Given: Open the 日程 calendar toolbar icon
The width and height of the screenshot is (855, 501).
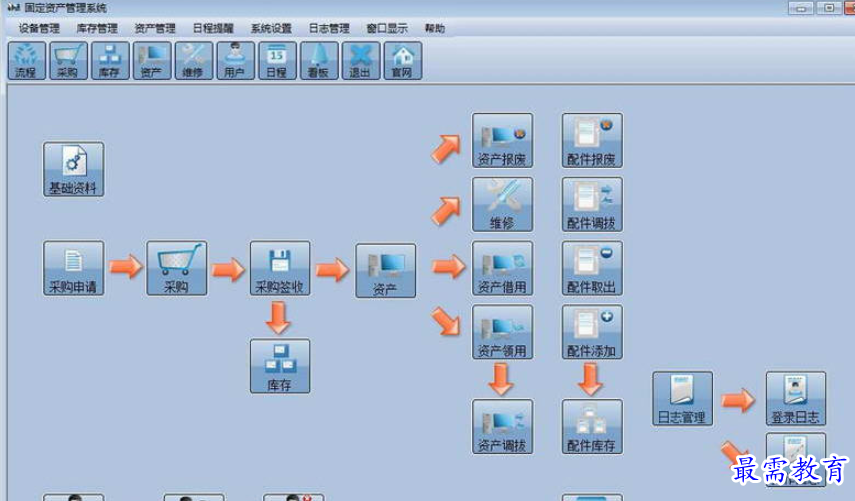Looking at the screenshot, I should pos(278,61).
